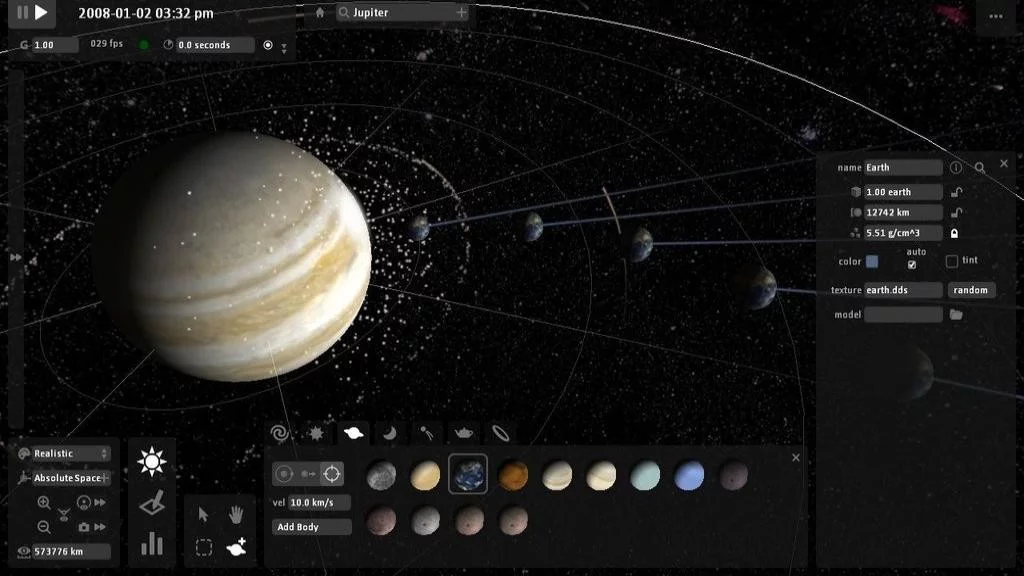Choose the Uranus pale cyan planet thumbnail

[645, 475]
